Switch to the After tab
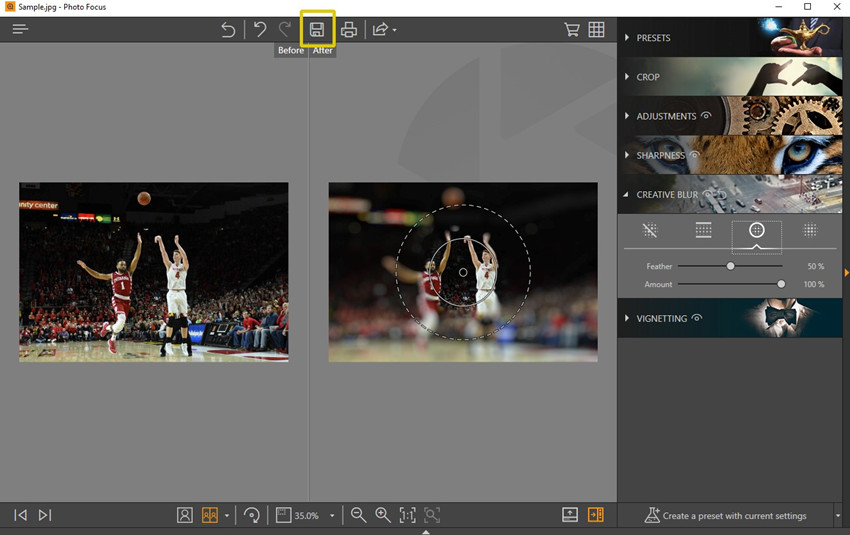This screenshot has width=850, height=535. (323, 50)
